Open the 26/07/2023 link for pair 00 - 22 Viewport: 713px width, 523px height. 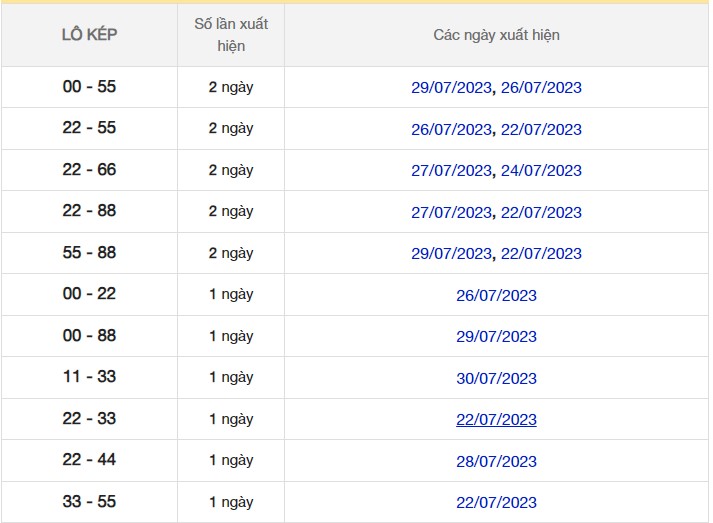point(496,295)
